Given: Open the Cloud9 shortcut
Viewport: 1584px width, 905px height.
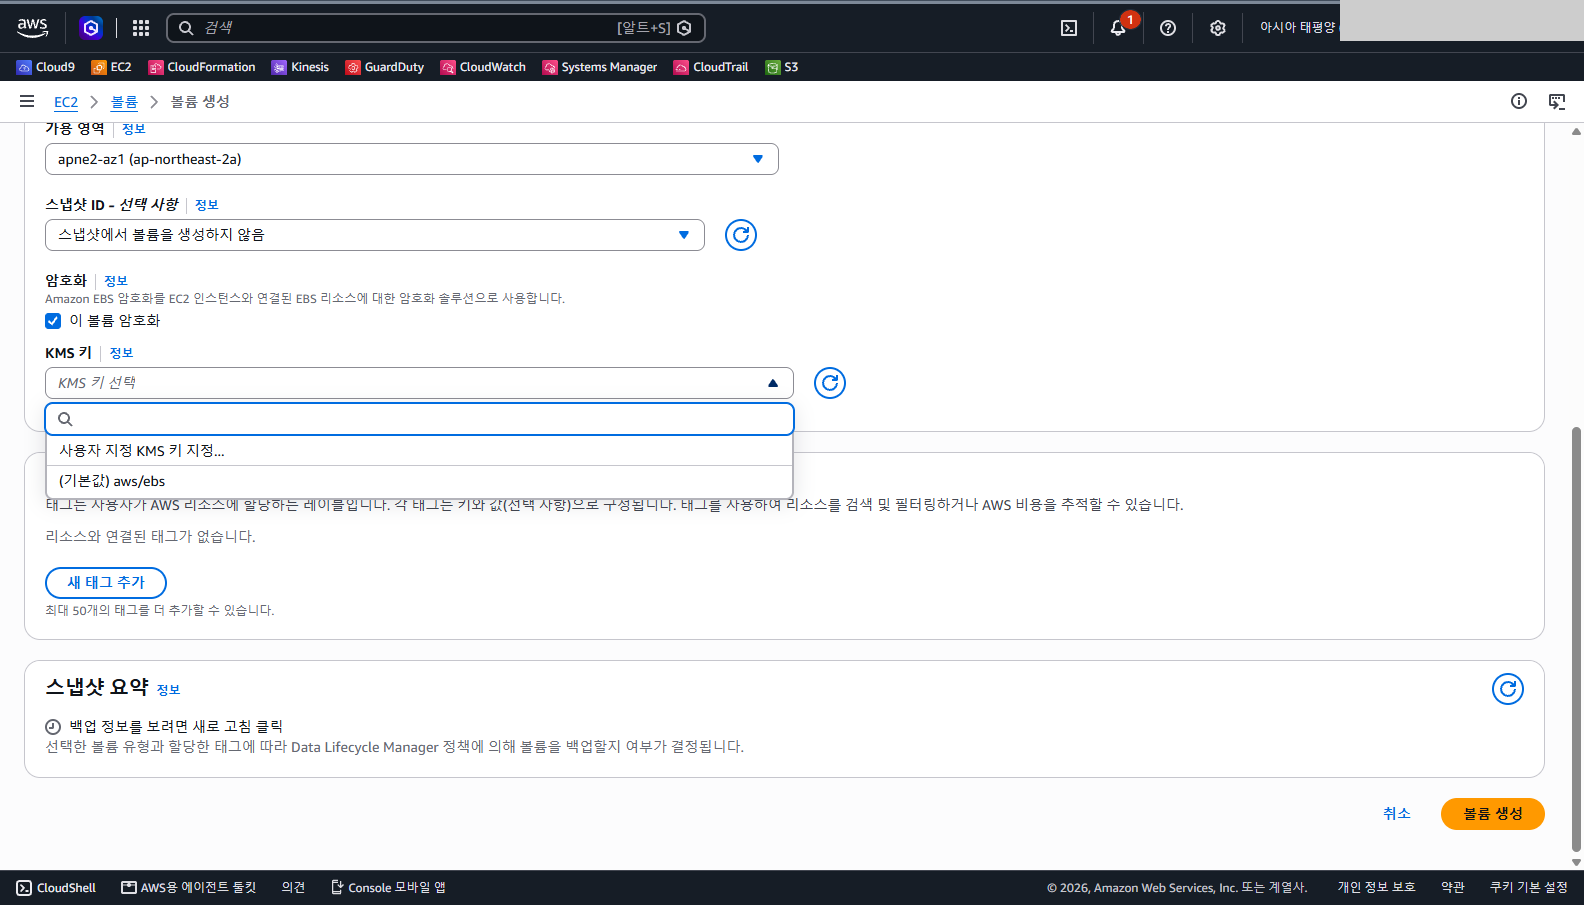Looking at the screenshot, I should click(46, 67).
